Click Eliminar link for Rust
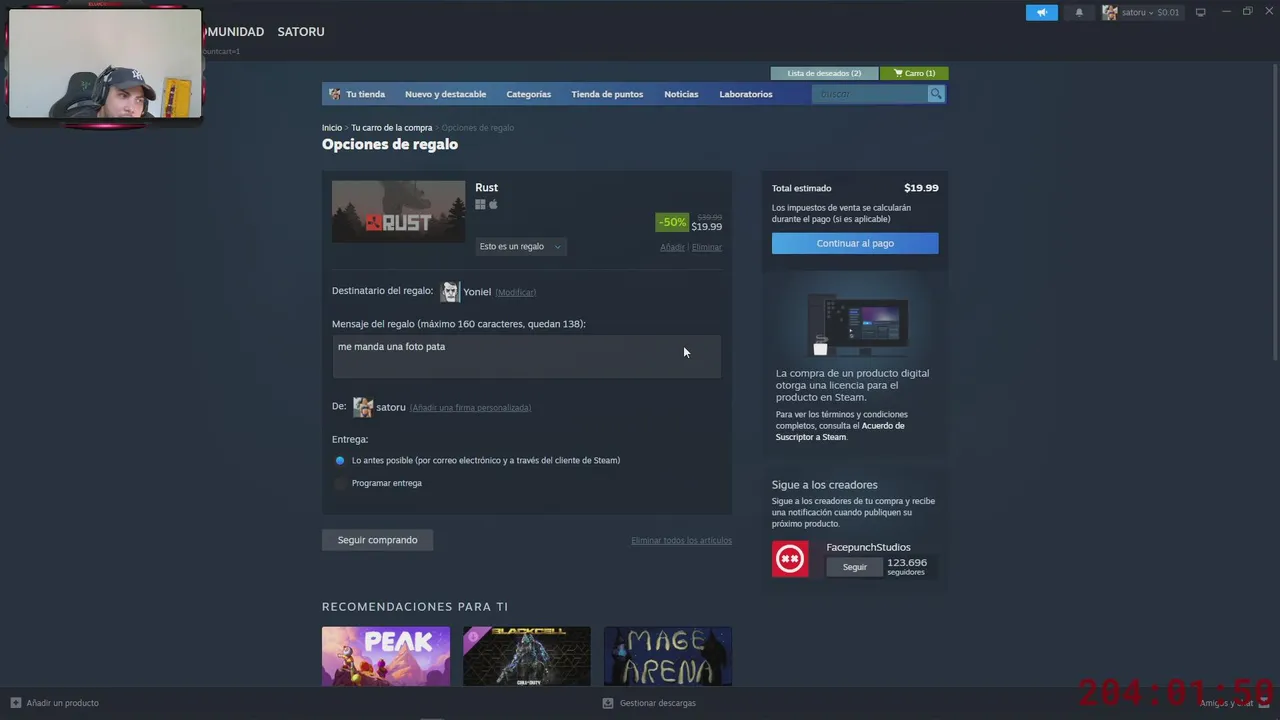 point(707,247)
